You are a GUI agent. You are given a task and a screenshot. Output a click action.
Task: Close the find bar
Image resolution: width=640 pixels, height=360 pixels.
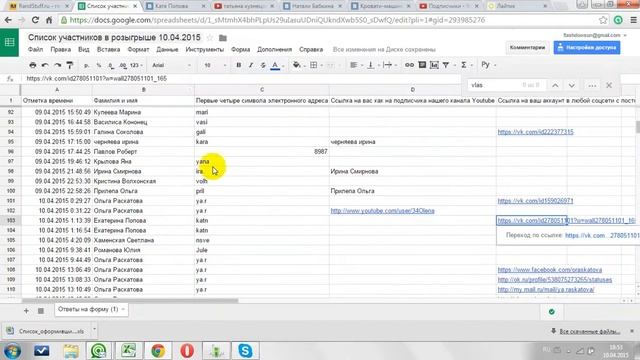coord(609,85)
